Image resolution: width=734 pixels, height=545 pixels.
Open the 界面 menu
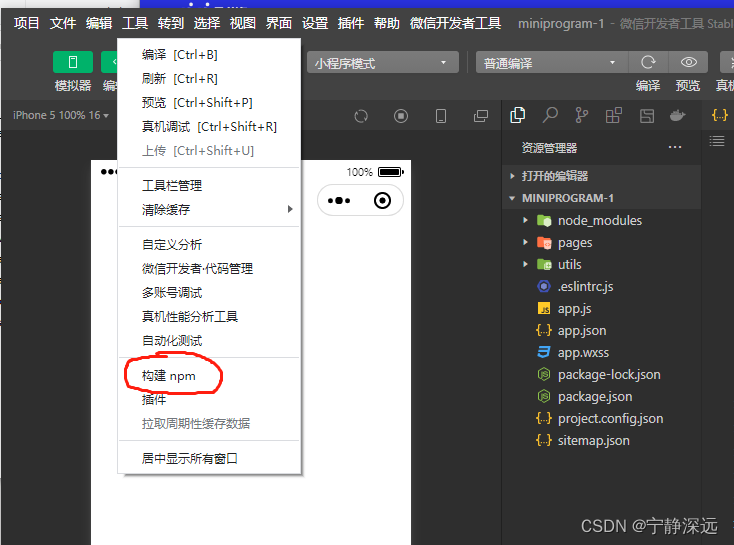pyautogui.click(x=279, y=23)
